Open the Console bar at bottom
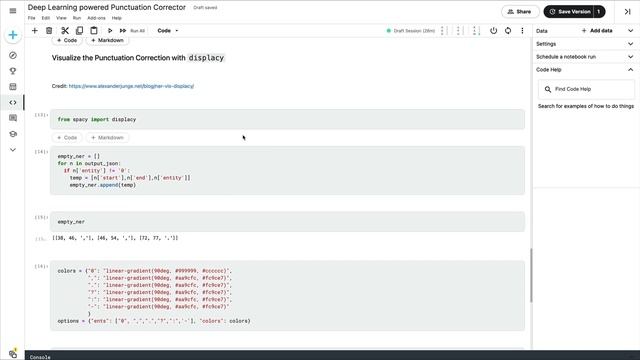The image size is (640, 360). [x=332, y=355]
